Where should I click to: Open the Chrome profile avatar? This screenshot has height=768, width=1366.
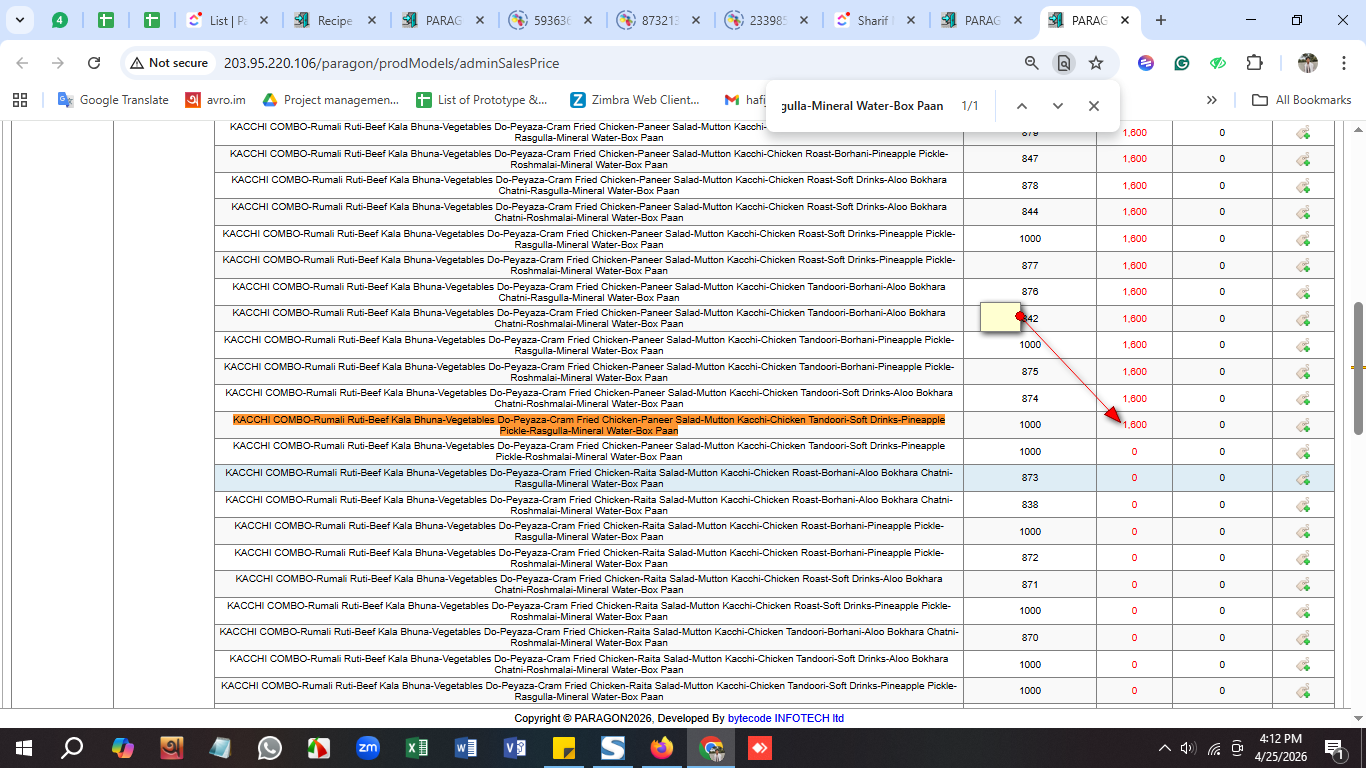coord(1308,63)
